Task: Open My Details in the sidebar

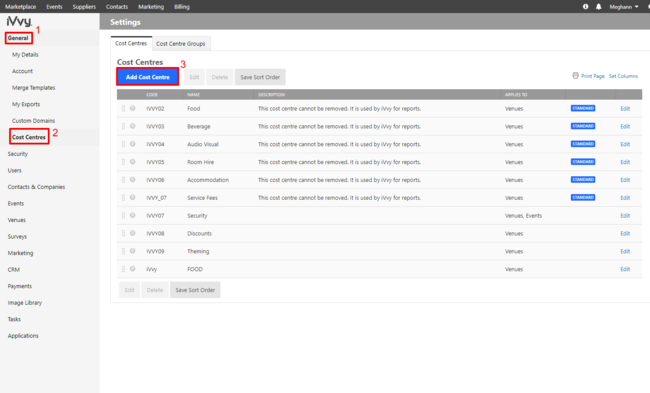Action: 25,55
